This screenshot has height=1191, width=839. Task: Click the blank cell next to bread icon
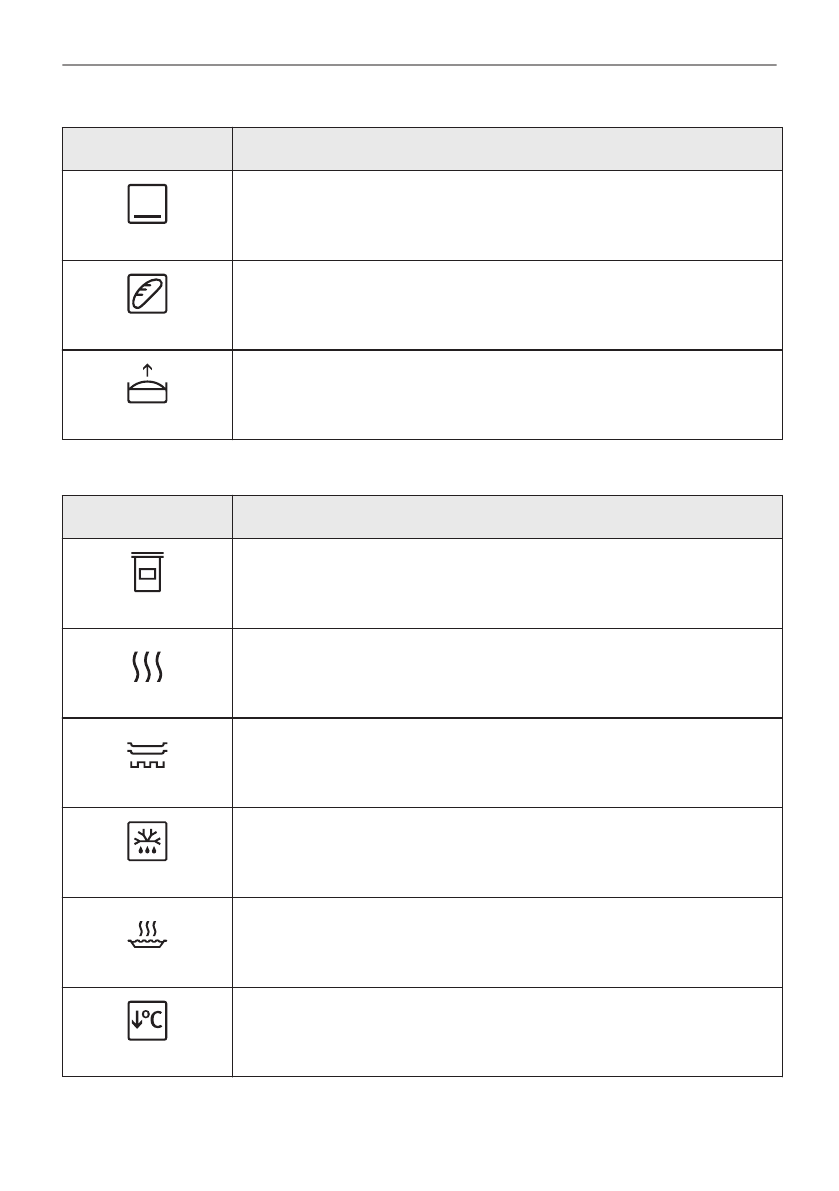(x=507, y=305)
